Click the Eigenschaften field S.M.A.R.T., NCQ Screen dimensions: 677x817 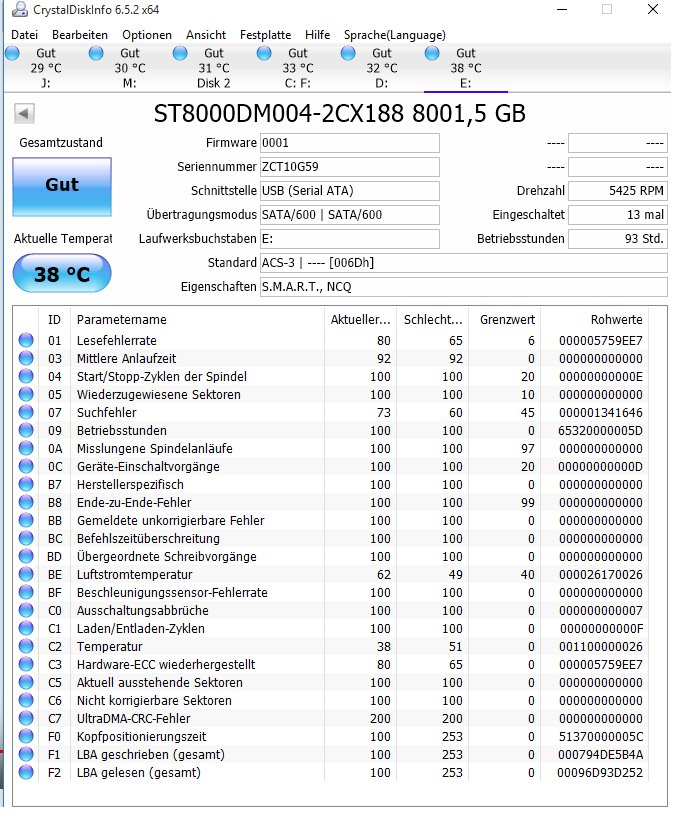pos(464,287)
